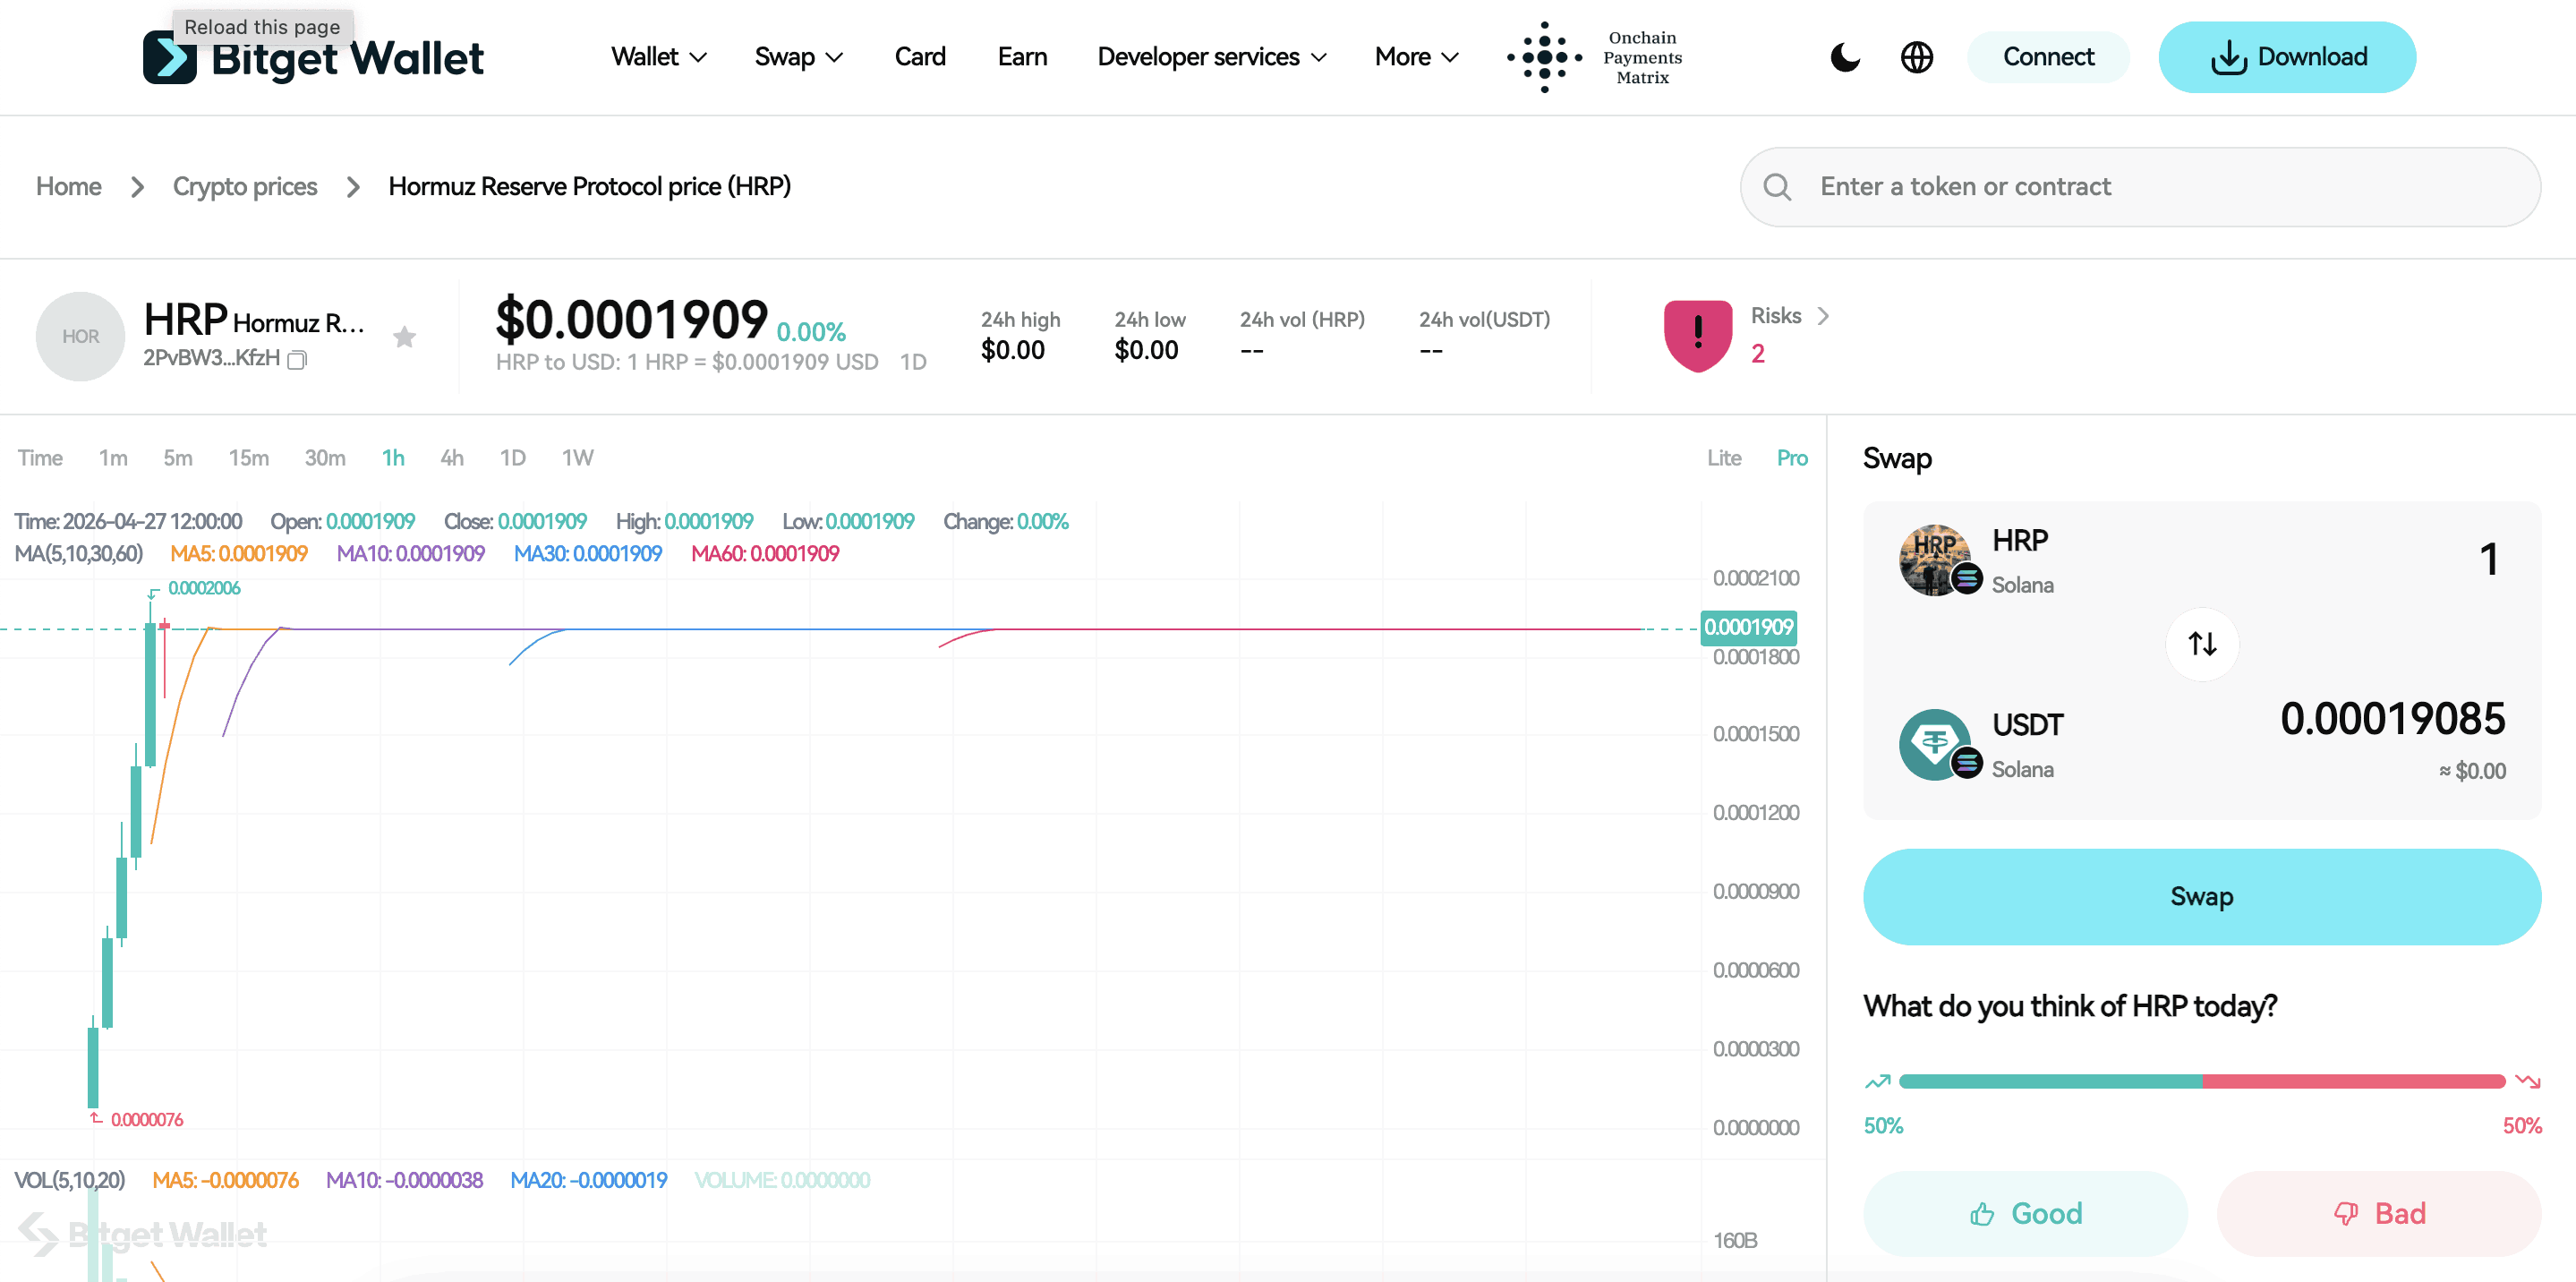Click the HRP sentiment progress bar
2576x1282 pixels.
pyautogui.click(x=2201, y=1081)
